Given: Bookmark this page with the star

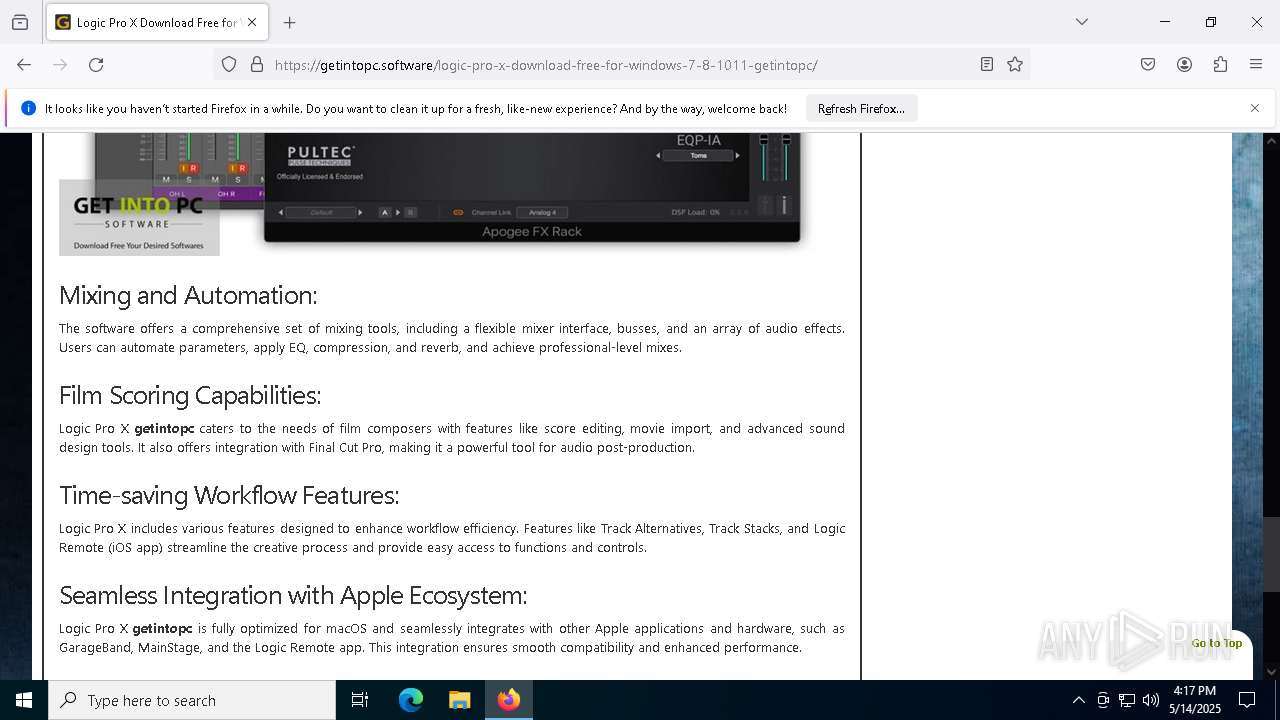Looking at the screenshot, I should point(1015,64).
